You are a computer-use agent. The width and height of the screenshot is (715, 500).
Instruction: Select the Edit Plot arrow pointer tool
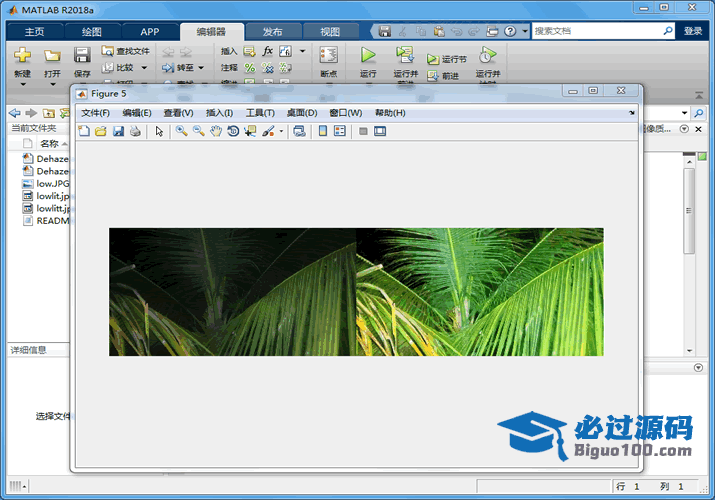pos(159,131)
